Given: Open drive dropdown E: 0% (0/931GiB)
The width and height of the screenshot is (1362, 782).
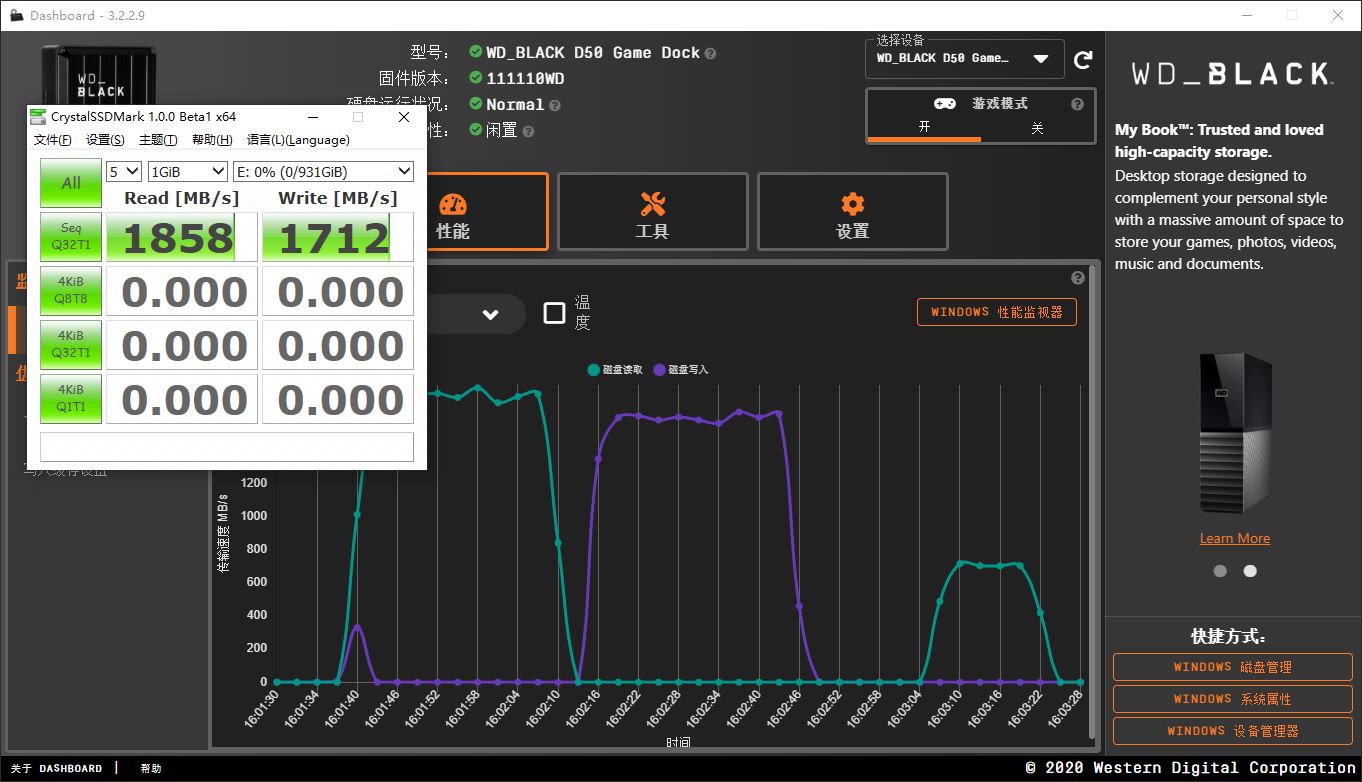Looking at the screenshot, I should (x=323, y=172).
